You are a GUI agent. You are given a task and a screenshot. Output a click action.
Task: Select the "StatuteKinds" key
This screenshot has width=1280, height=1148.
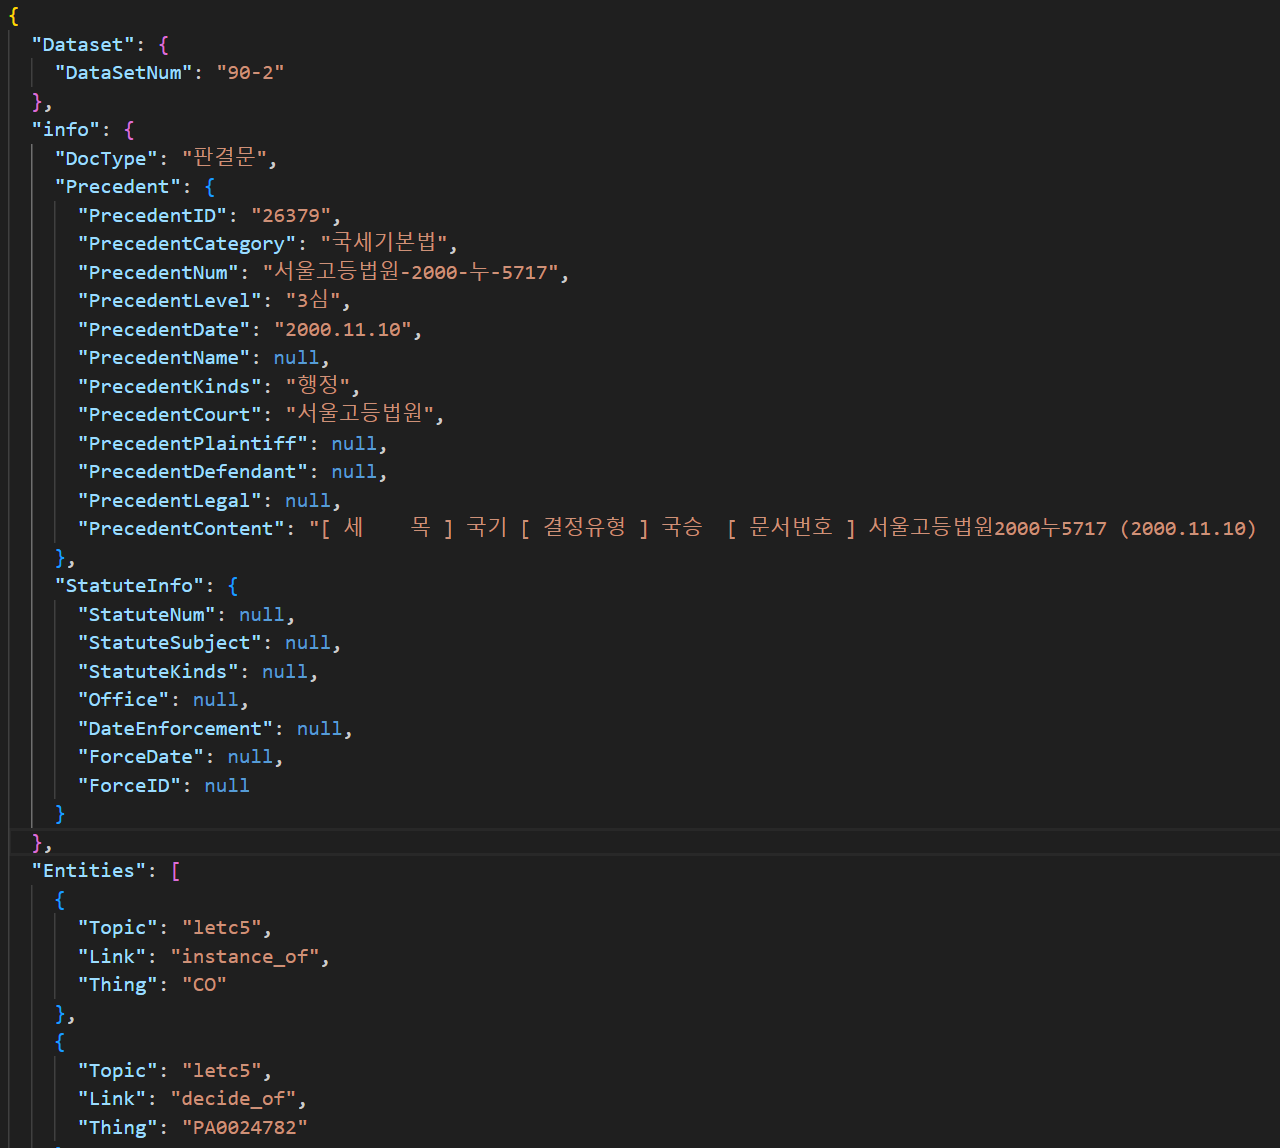159,672
